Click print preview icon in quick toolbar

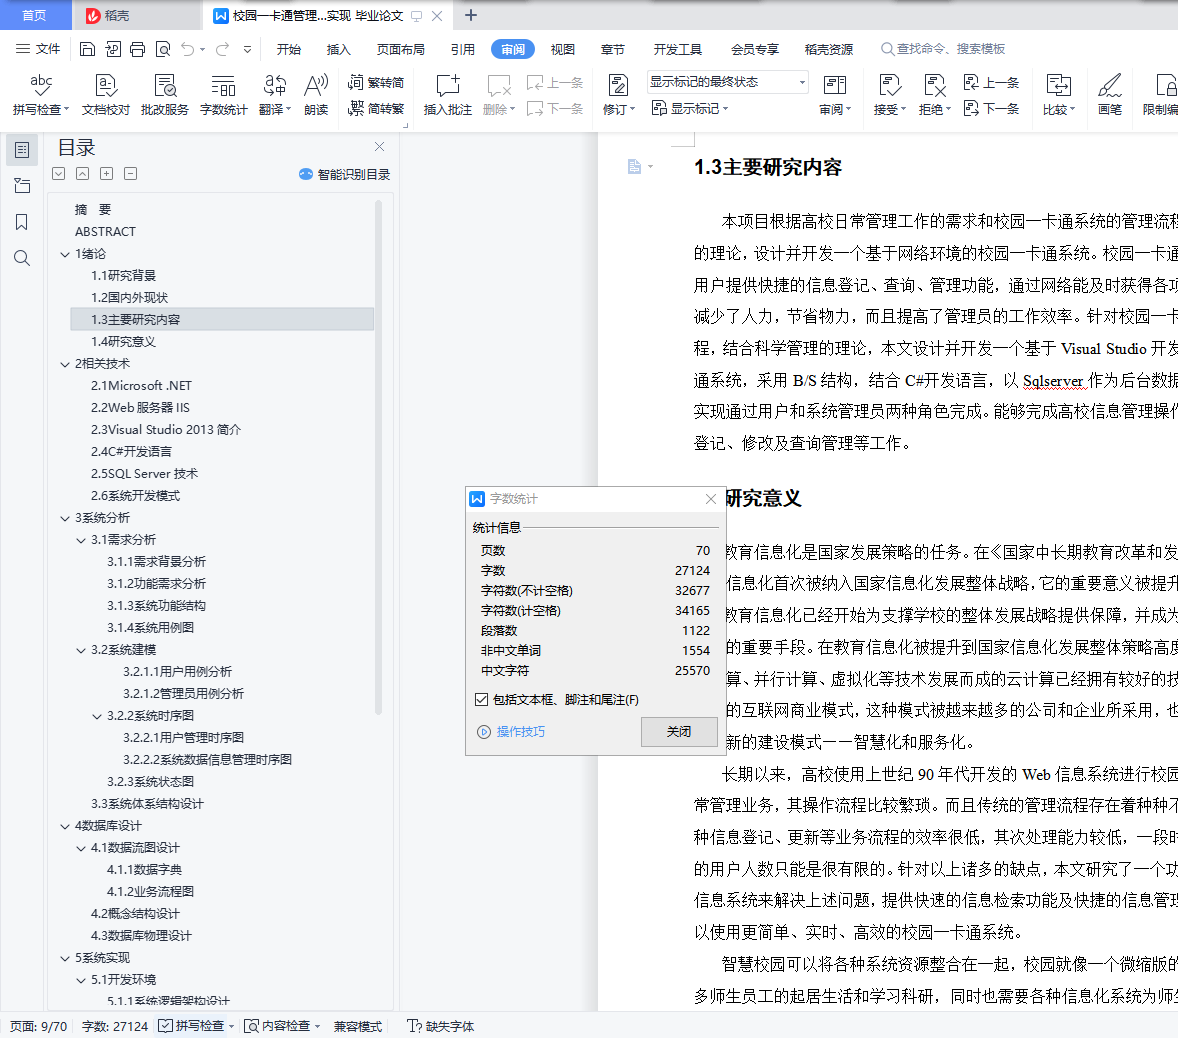coord(162,49)
